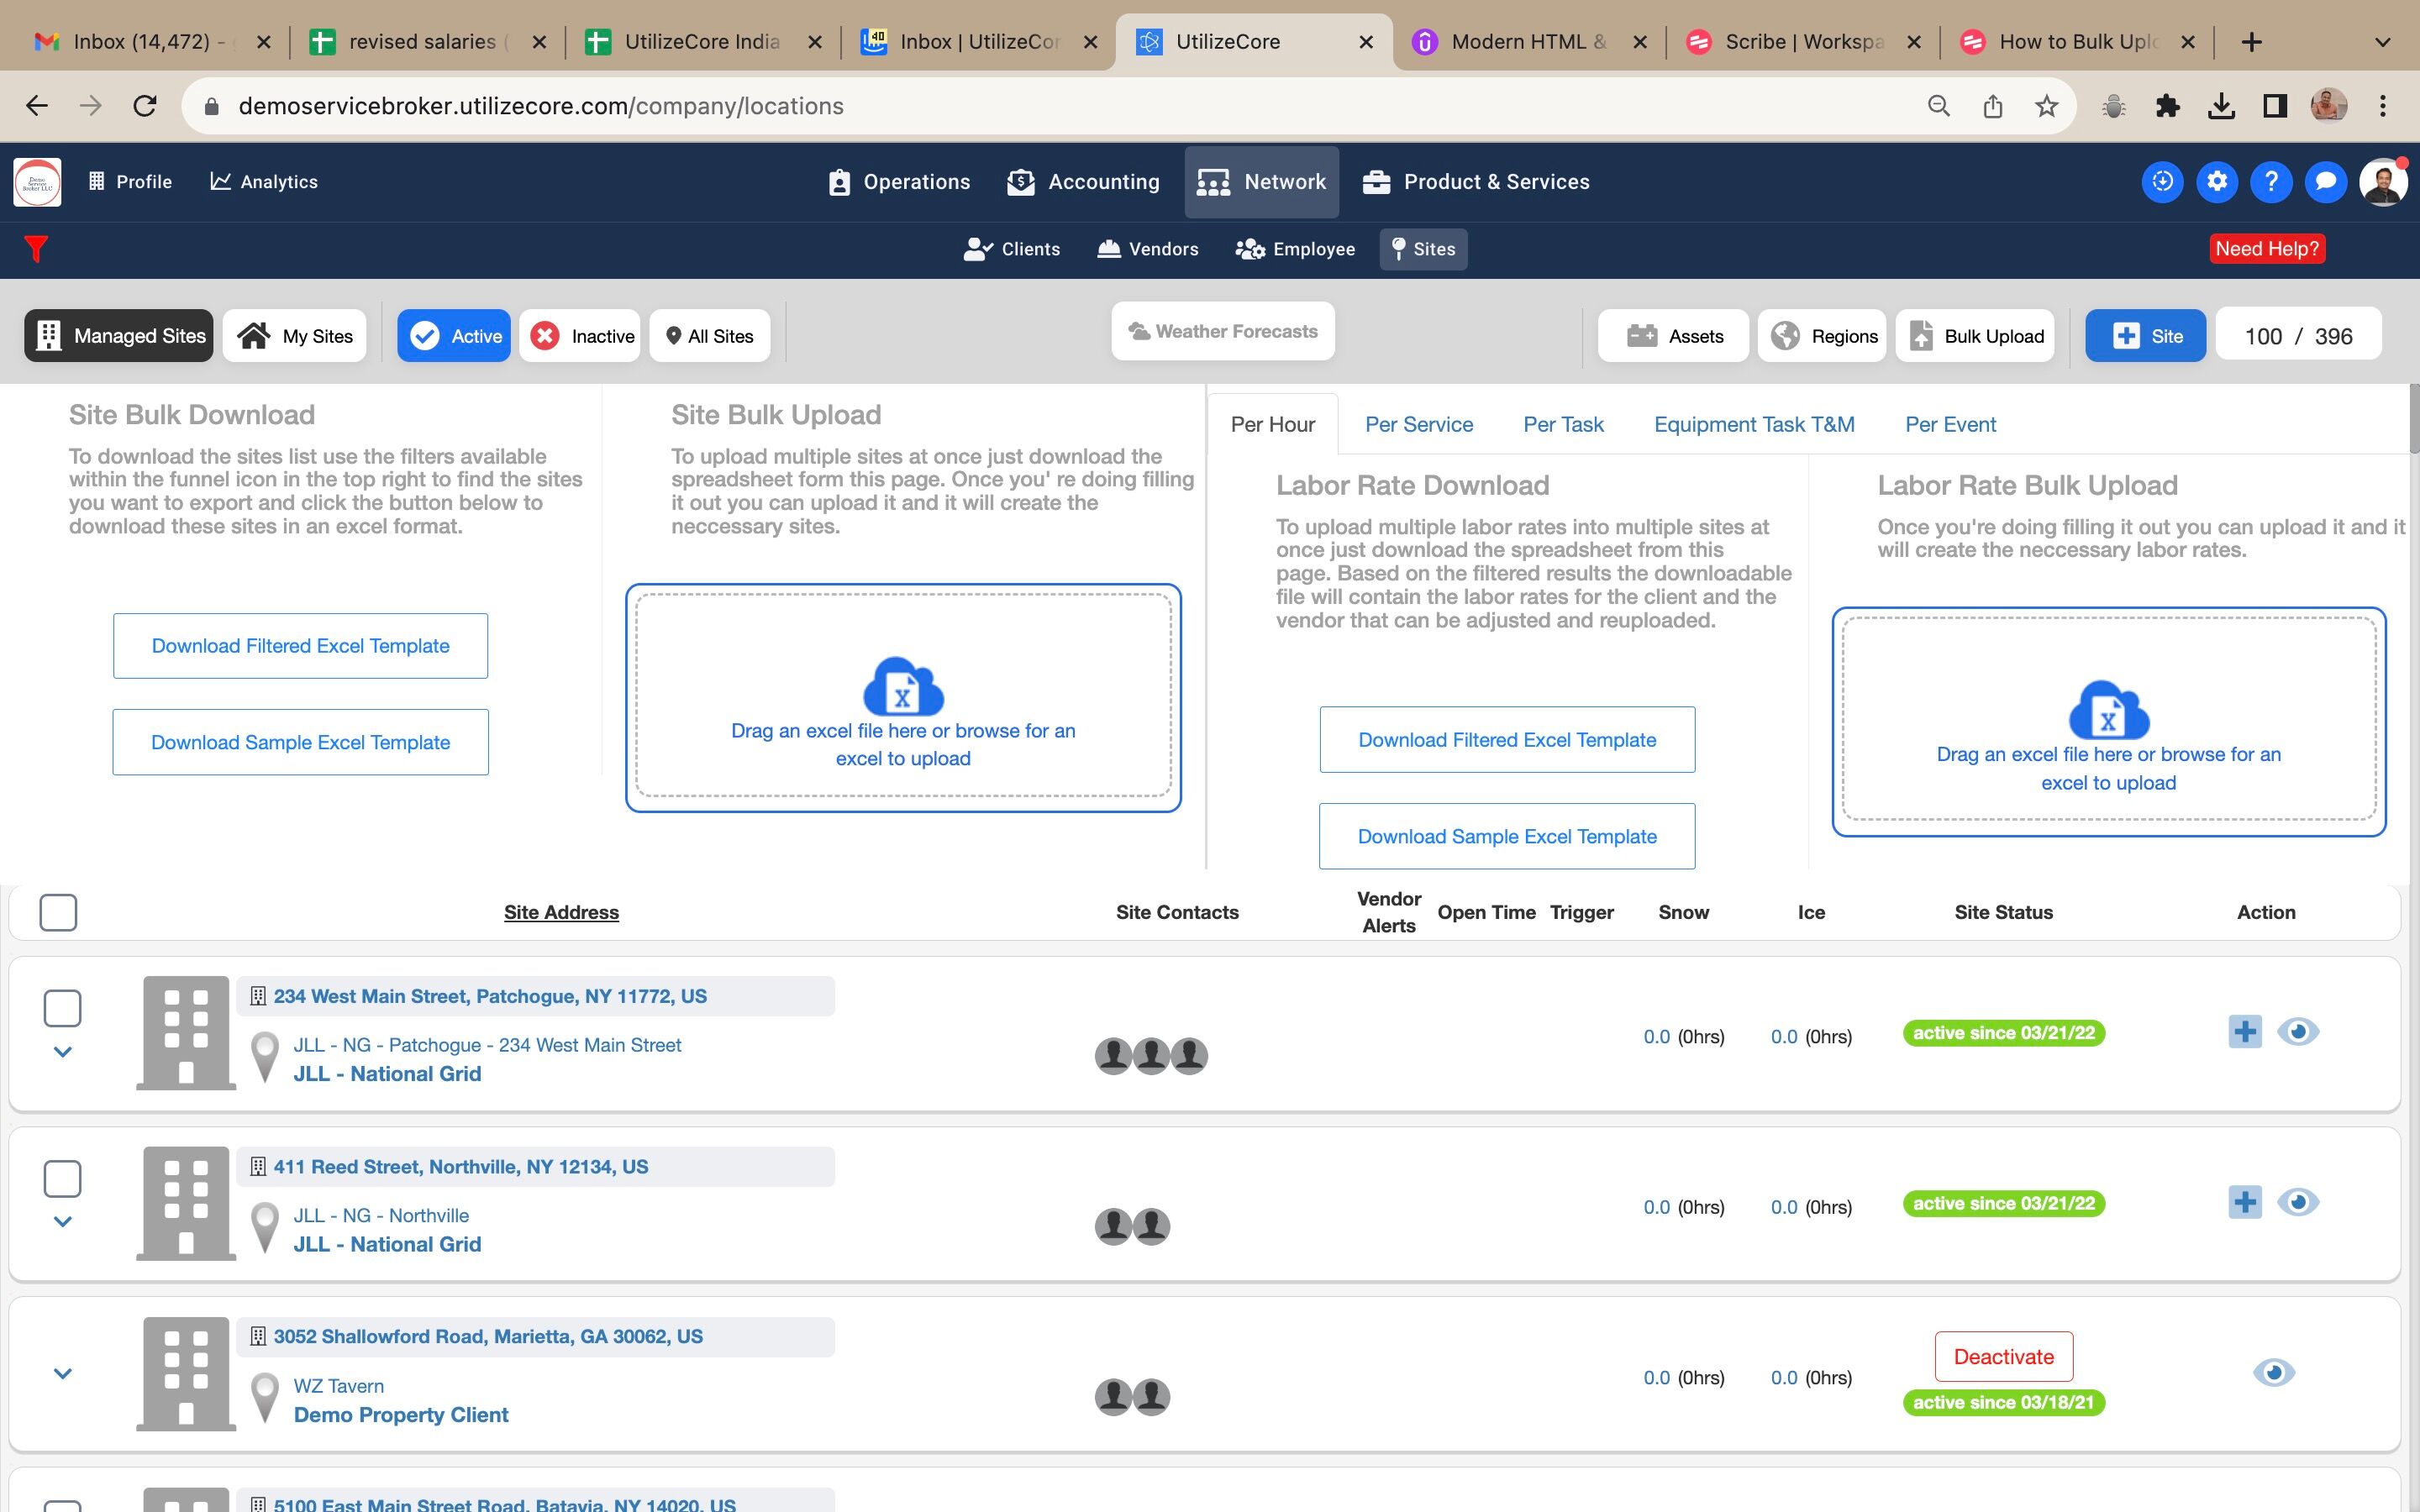Toggle eye icon for 411 Reed Street
Viewport: 2420px width, 1512px height.
tap(2297, 1202)
